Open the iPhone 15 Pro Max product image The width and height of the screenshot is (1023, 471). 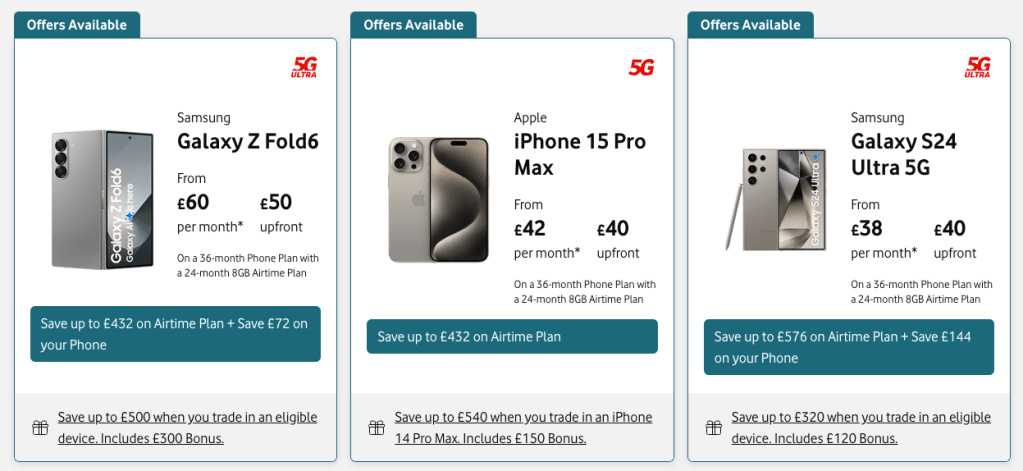click(x=438, y=200)
